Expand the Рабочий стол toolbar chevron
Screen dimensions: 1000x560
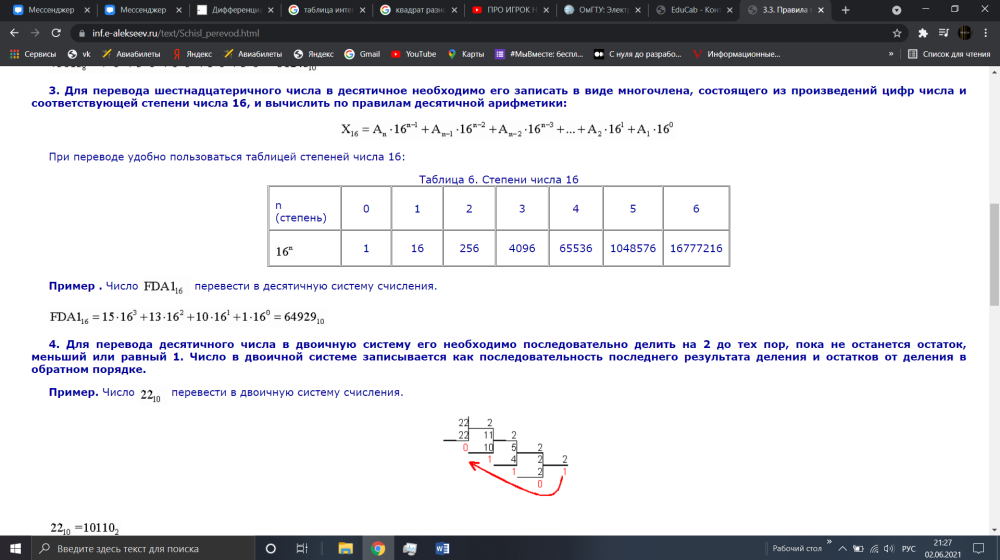829,542
